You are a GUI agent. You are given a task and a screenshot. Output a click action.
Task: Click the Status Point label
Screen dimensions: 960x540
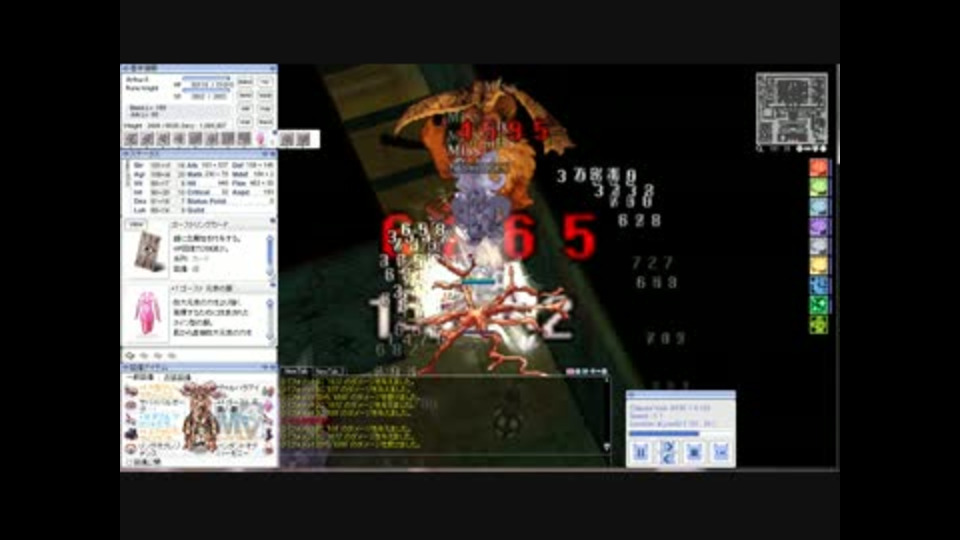tap(206, 201)
